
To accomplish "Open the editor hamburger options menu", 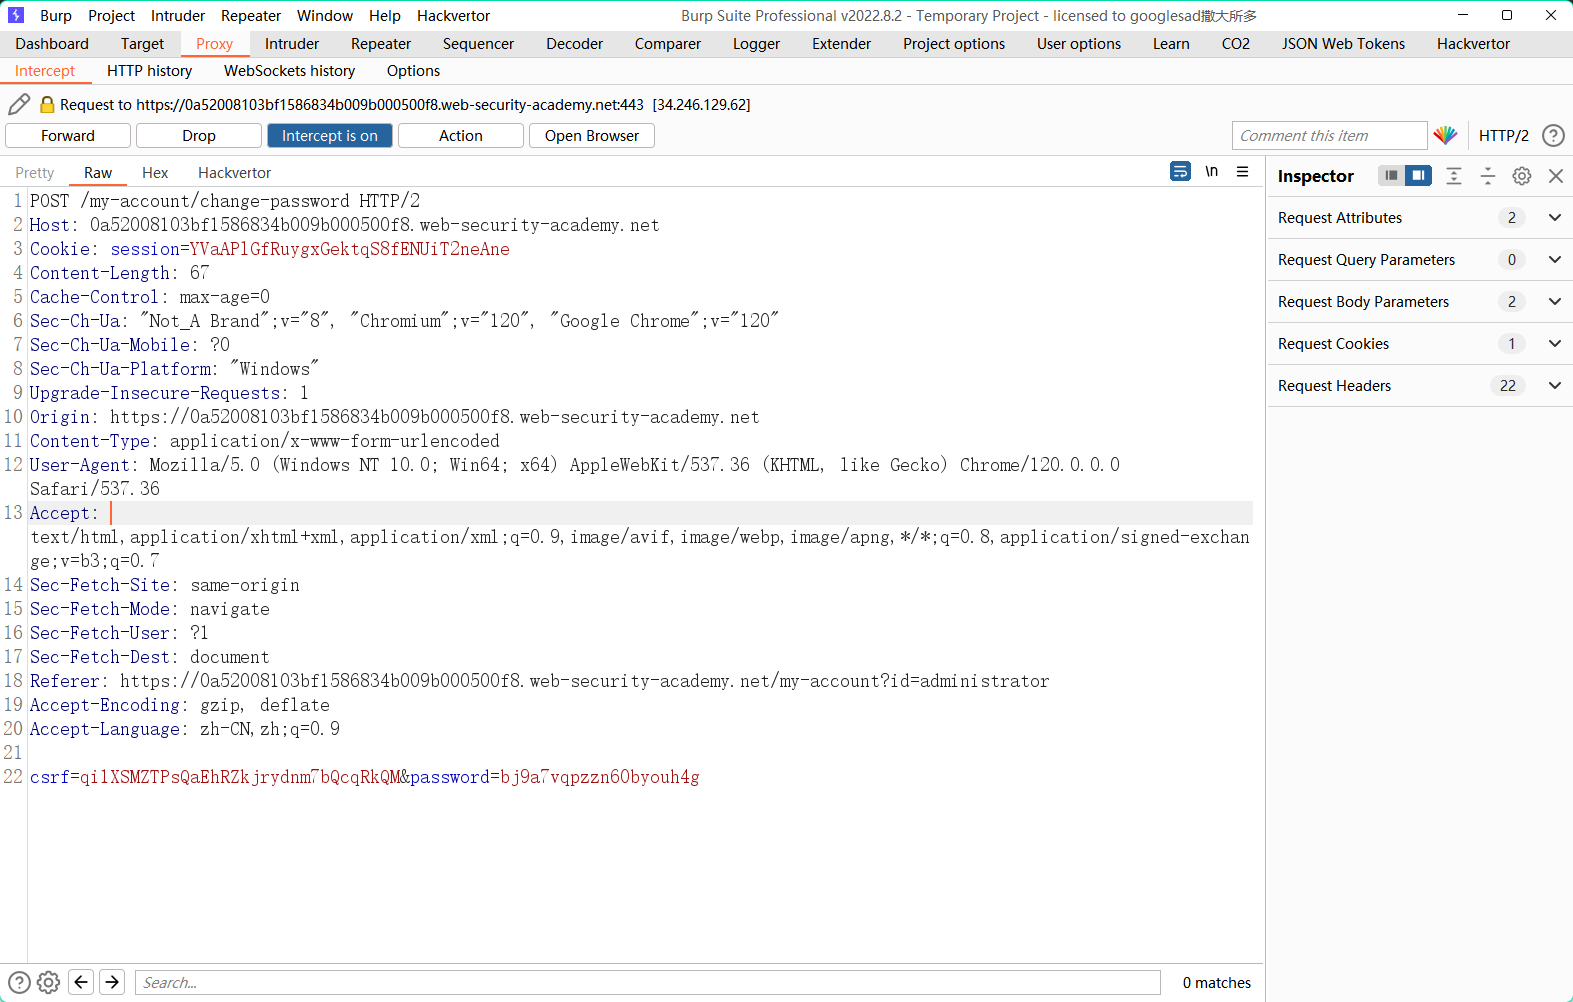I will coord(1242,171).
